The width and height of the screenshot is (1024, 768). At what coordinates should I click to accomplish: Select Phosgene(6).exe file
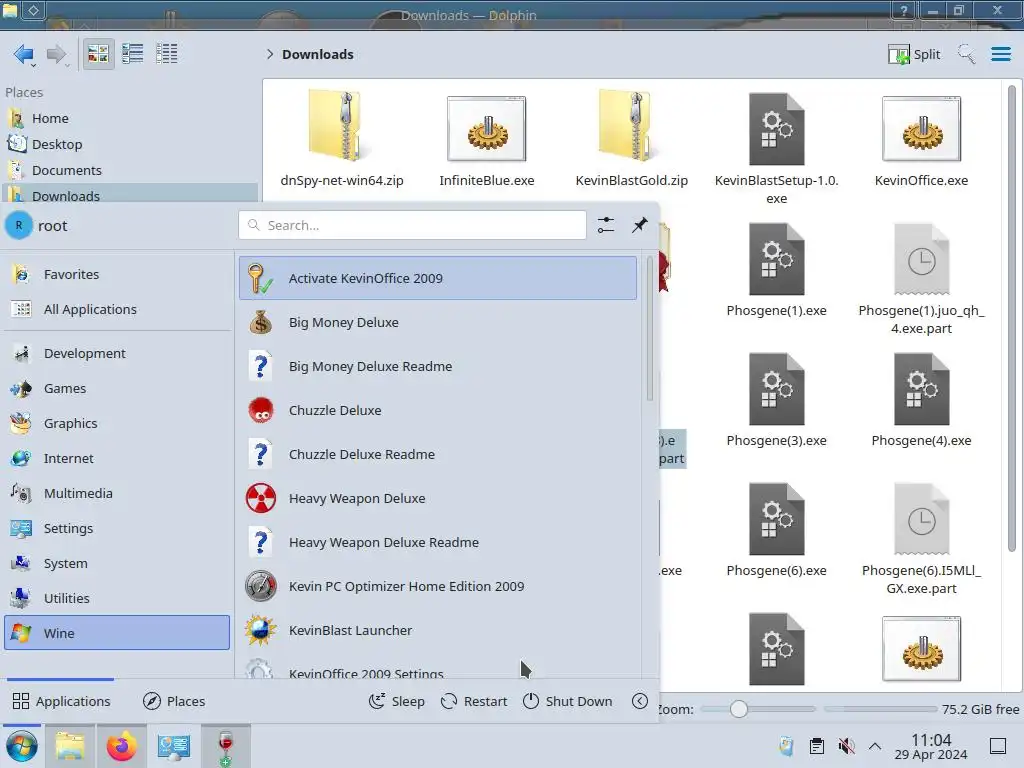[x=776, y=530]
